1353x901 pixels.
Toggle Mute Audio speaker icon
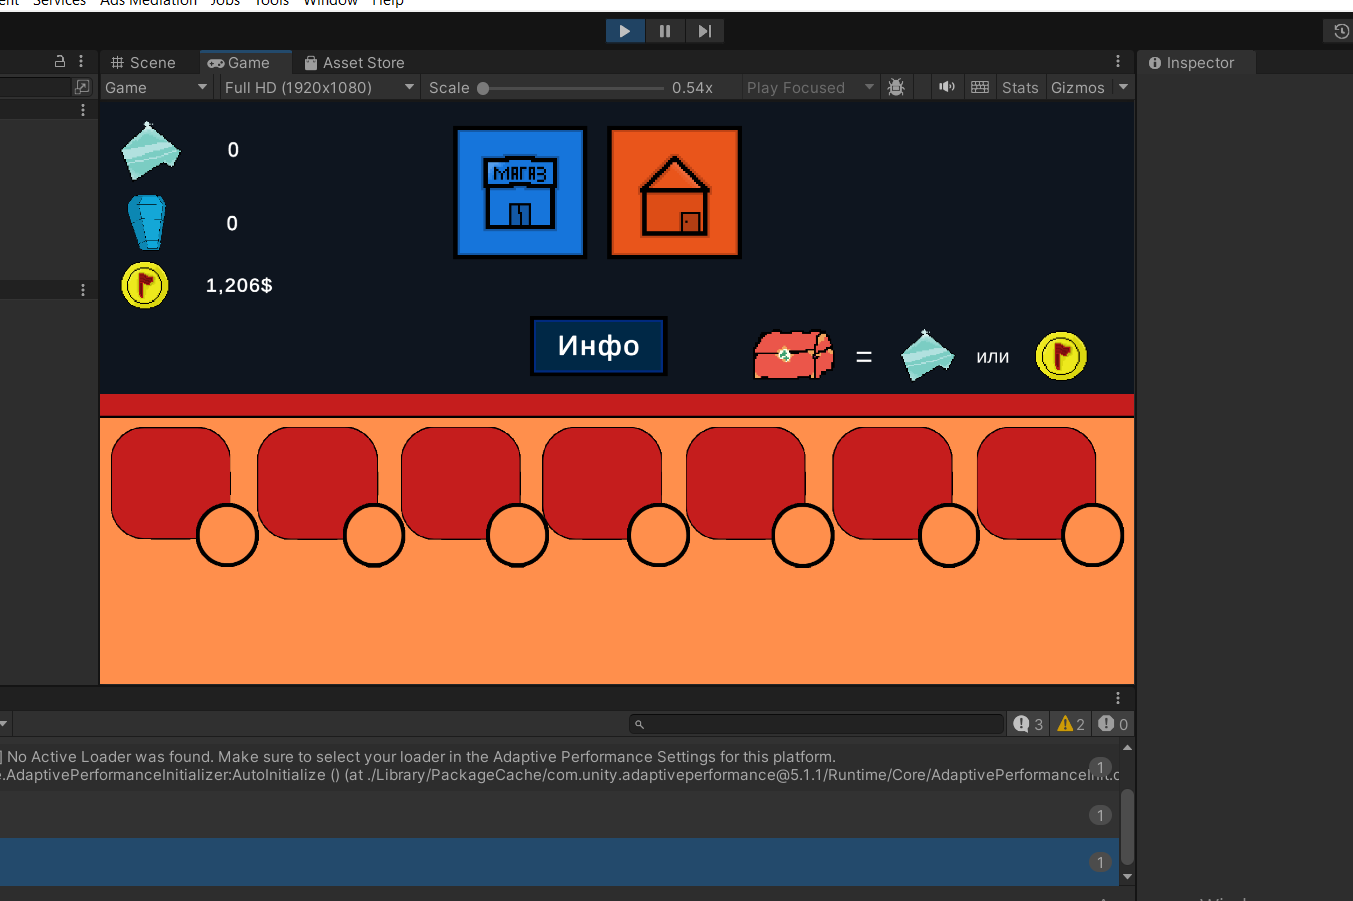(946, 87)
